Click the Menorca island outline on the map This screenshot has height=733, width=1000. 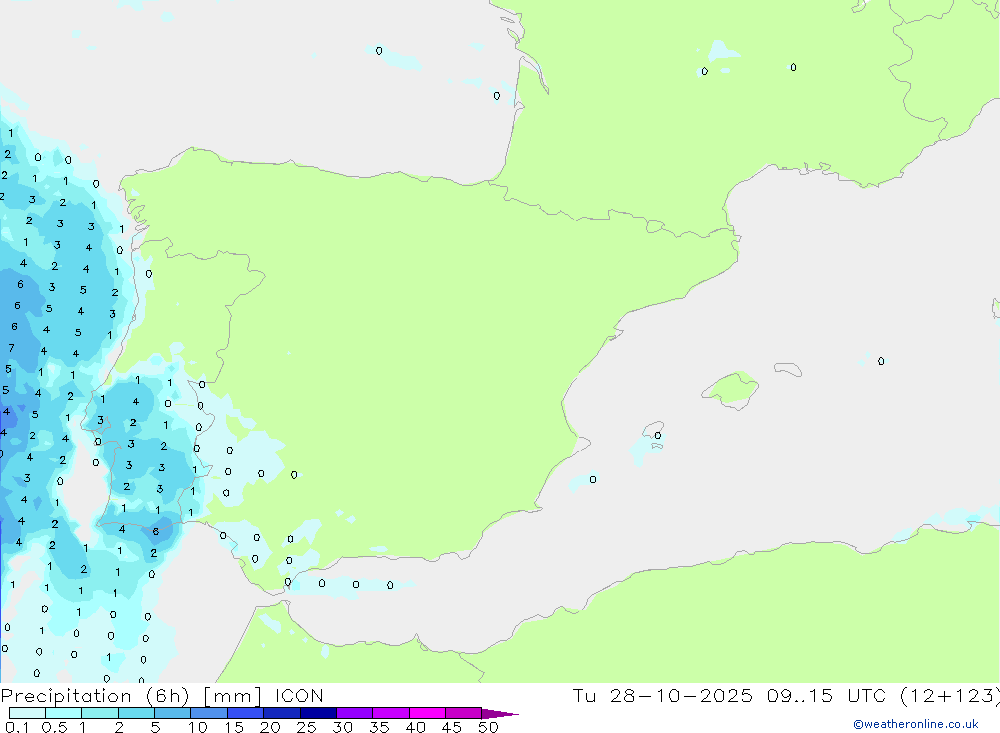coord(788,369)
